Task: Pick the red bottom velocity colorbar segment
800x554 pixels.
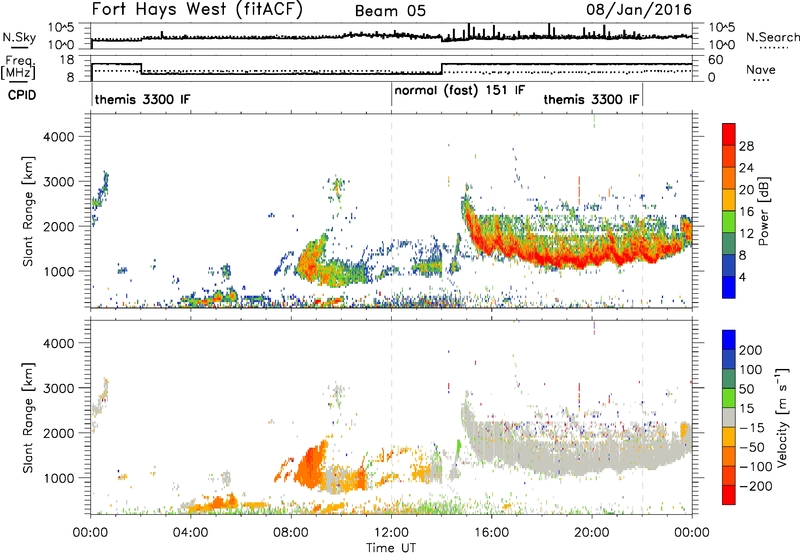Action: click(x=729, y=495)
